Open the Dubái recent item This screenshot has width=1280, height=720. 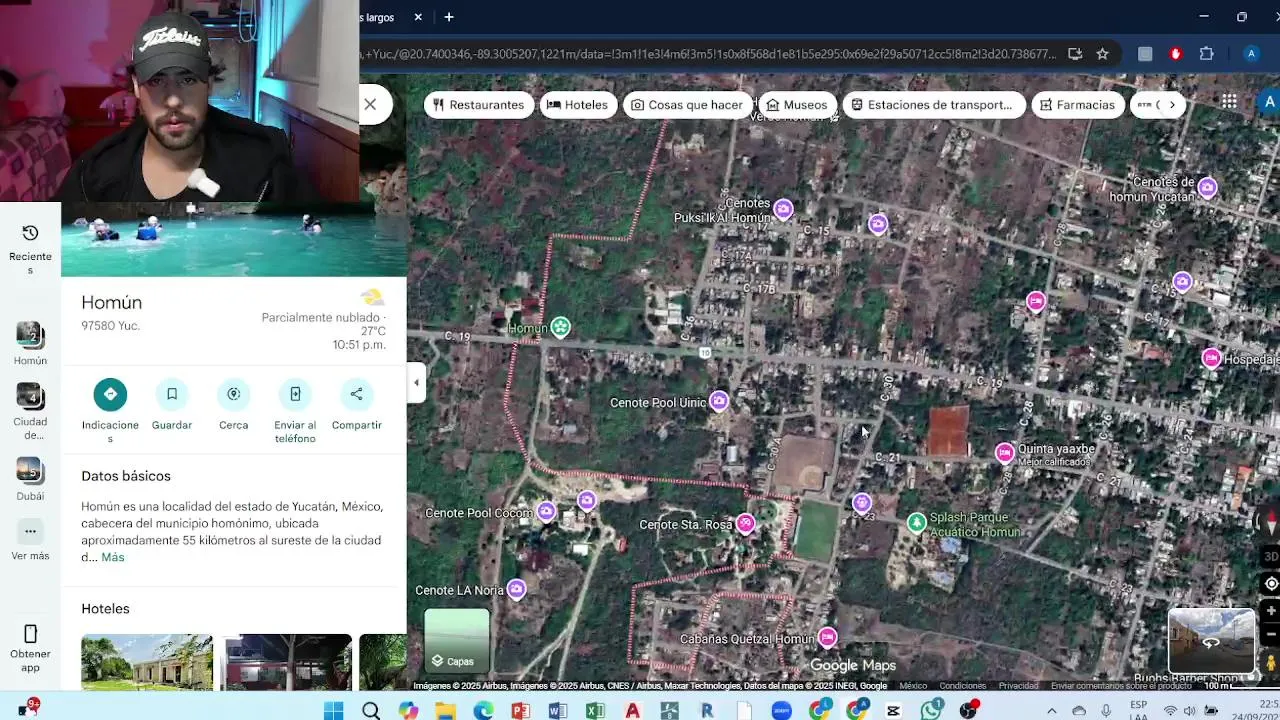coord(30,479)
